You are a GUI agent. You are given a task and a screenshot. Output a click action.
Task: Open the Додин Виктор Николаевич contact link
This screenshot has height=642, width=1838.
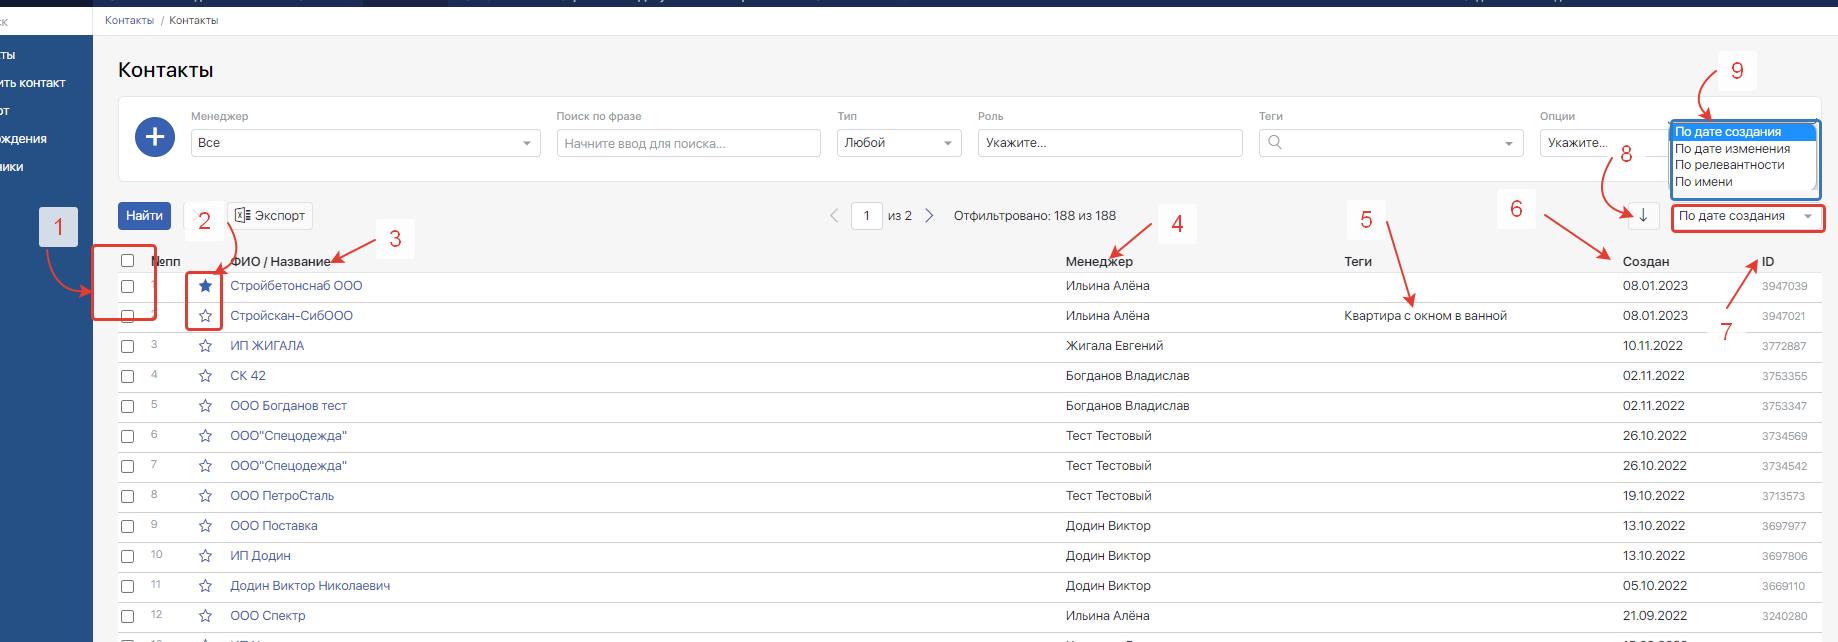coord(310,586)
